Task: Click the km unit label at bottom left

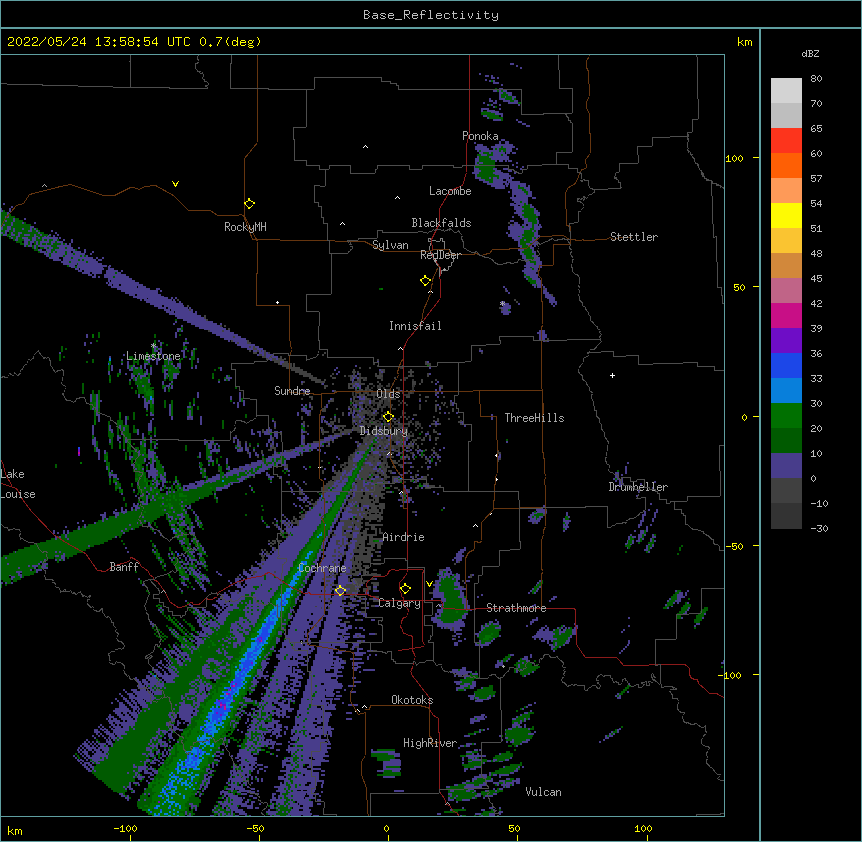Action: pyautogui.click(x=15, y=830)
